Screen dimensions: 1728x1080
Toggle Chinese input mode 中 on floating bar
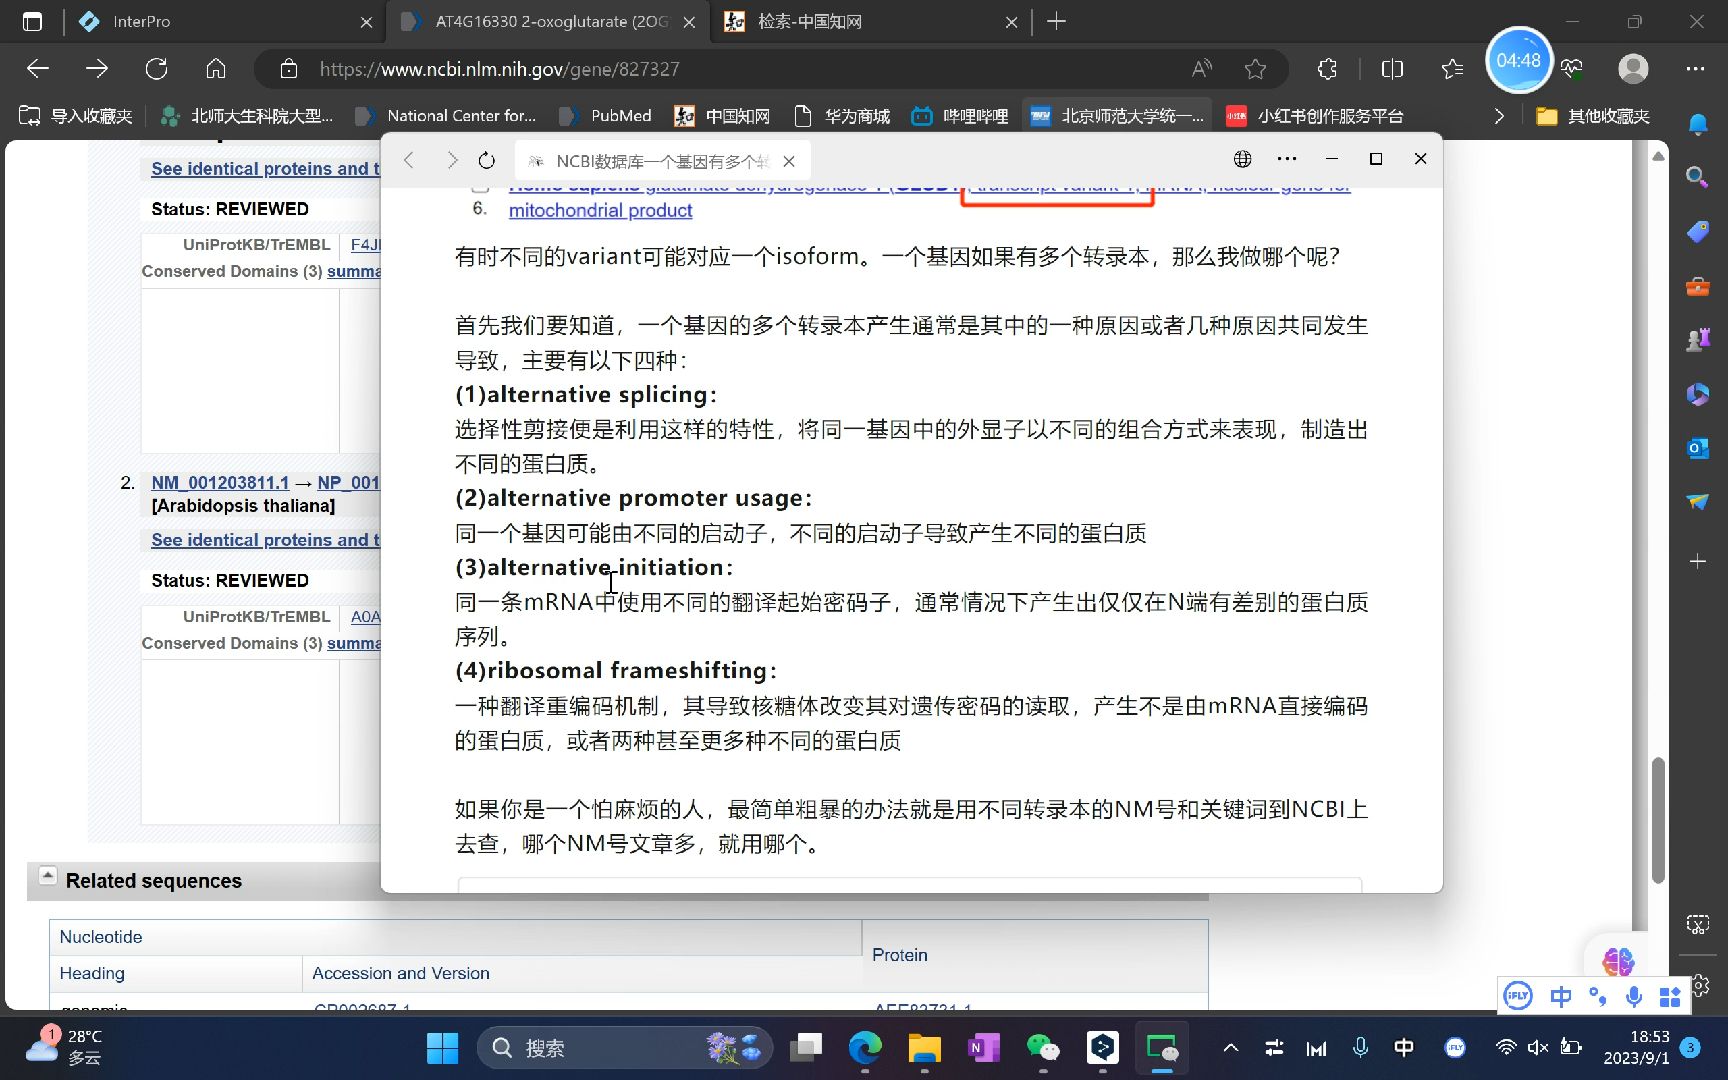pos(1560,996)
